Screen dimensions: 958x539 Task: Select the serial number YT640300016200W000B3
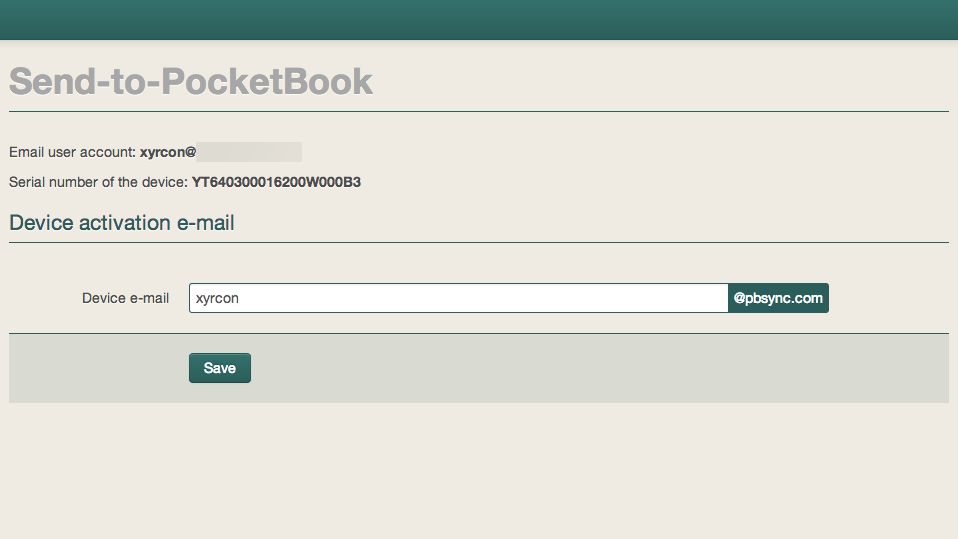[276, 182]
